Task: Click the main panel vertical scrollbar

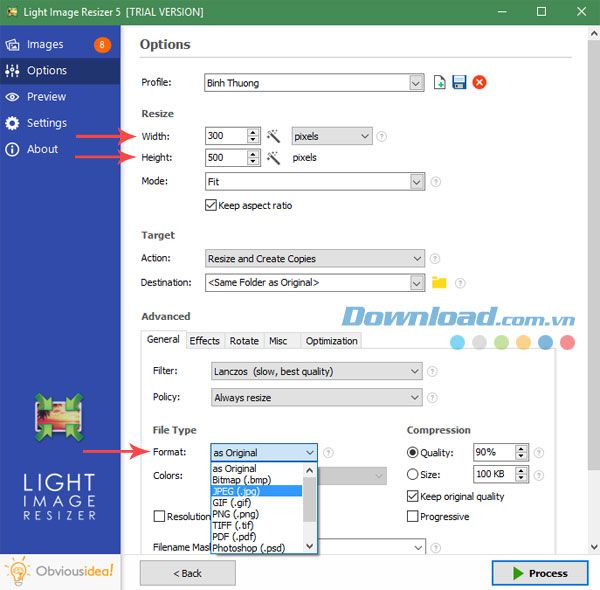Action: (x=593, y=253)
